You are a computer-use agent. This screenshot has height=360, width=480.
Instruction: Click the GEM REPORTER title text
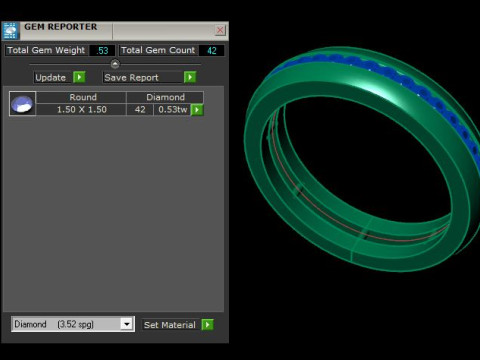pos(61,27)
